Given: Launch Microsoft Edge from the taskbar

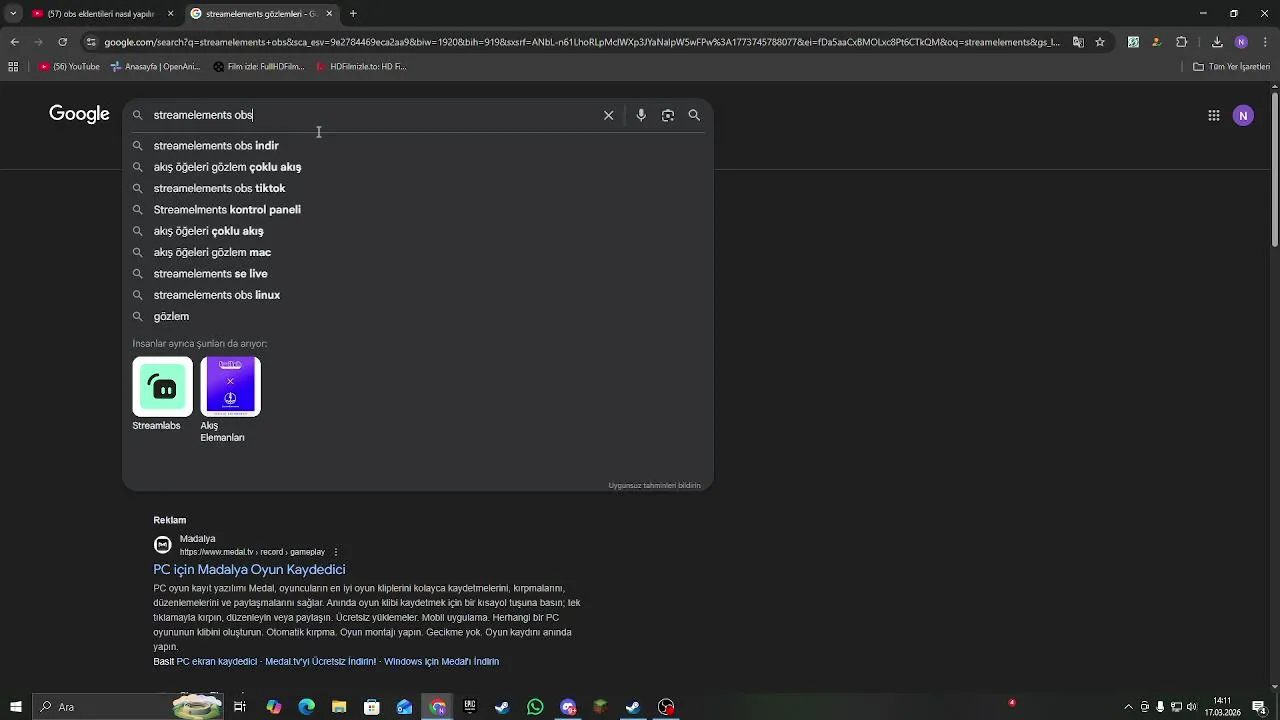Looking at the screenshot, I should pos(306,707).
